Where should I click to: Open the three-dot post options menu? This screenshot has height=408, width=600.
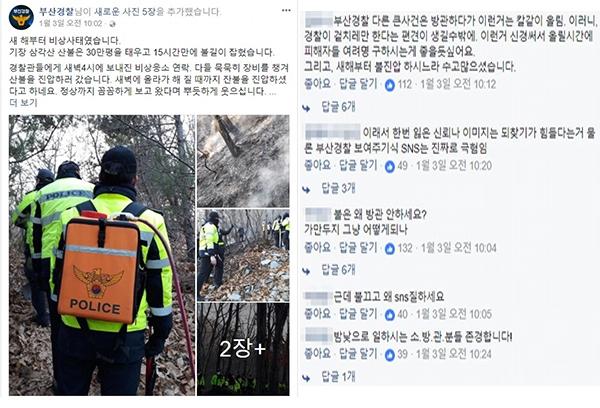pos(286,11)
